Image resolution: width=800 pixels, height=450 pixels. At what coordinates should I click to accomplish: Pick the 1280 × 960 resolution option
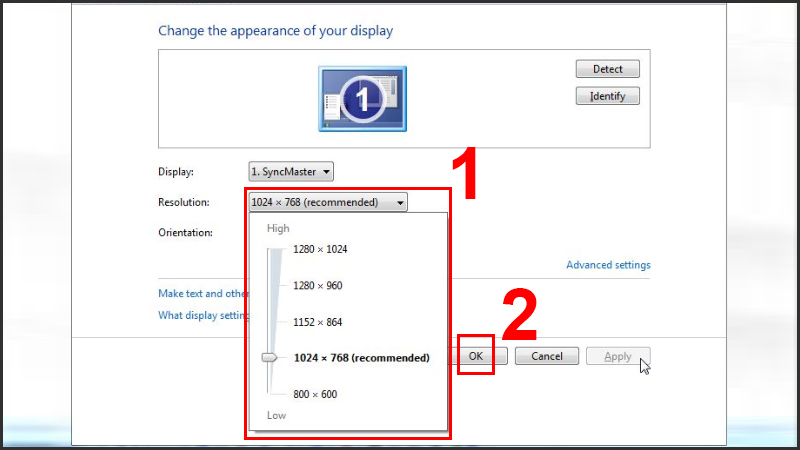tap(317, 286)
